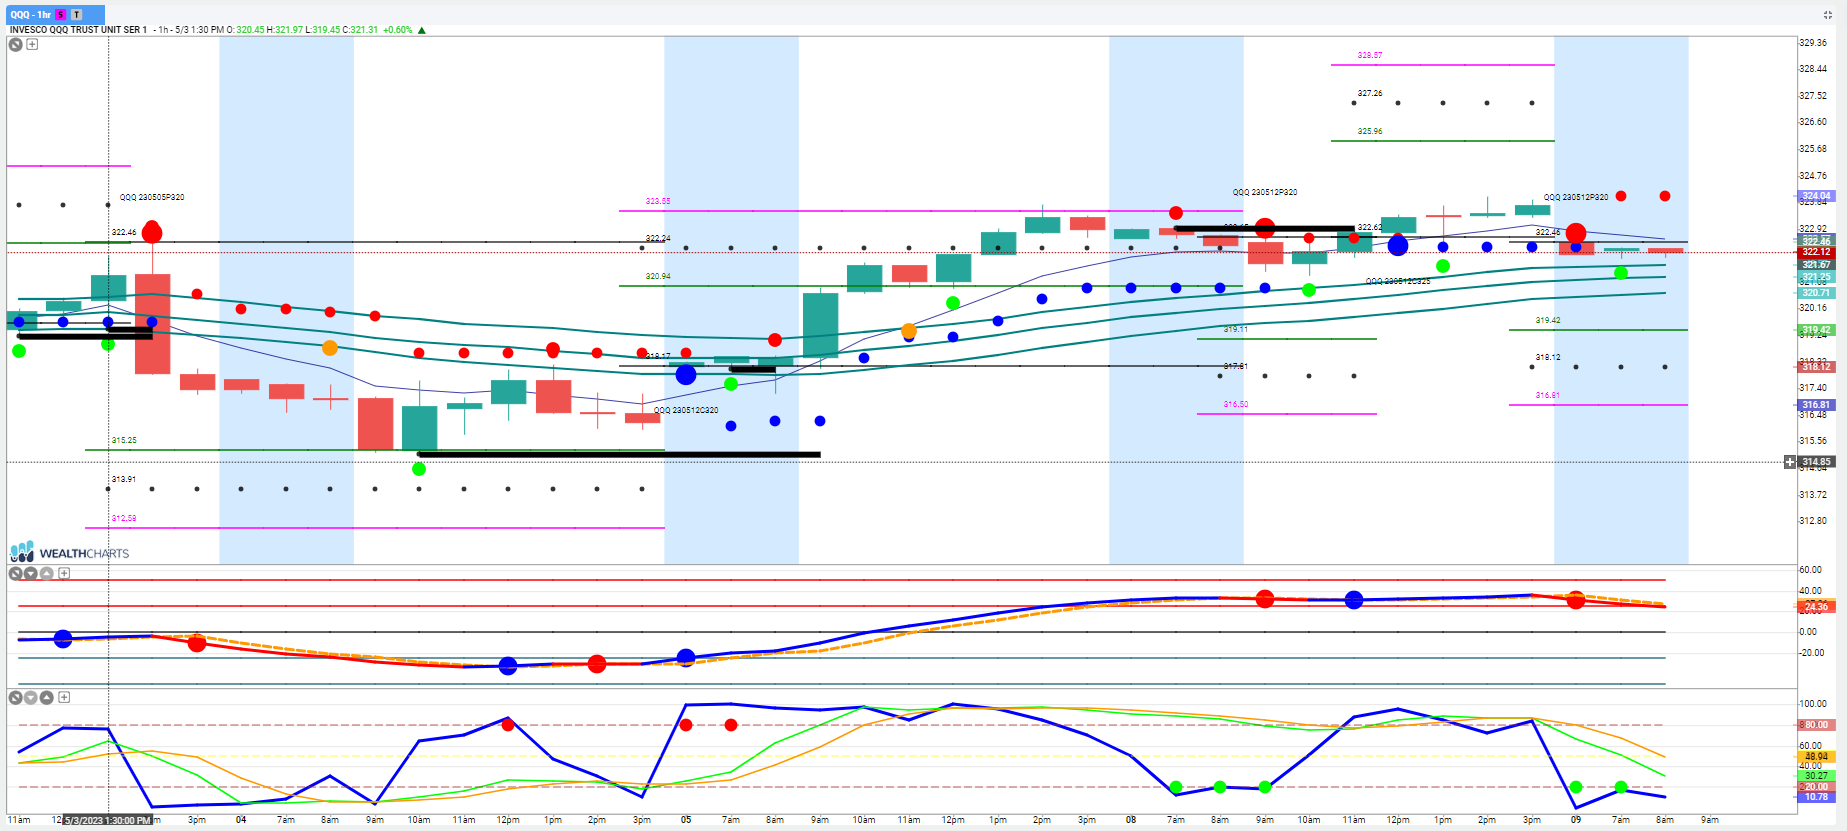
Task: Click the date 04 on time axis
Action: [x=241, y=820]
